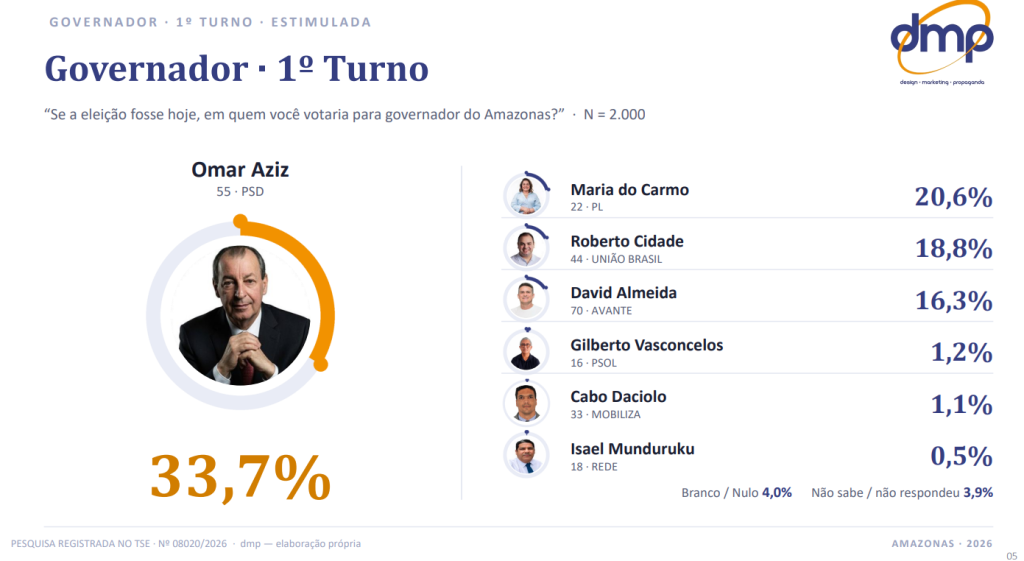Click the Não sabe / não respondeu 3,9% text
Viewport: 1024px width, 561px height.
coord(902,492)
